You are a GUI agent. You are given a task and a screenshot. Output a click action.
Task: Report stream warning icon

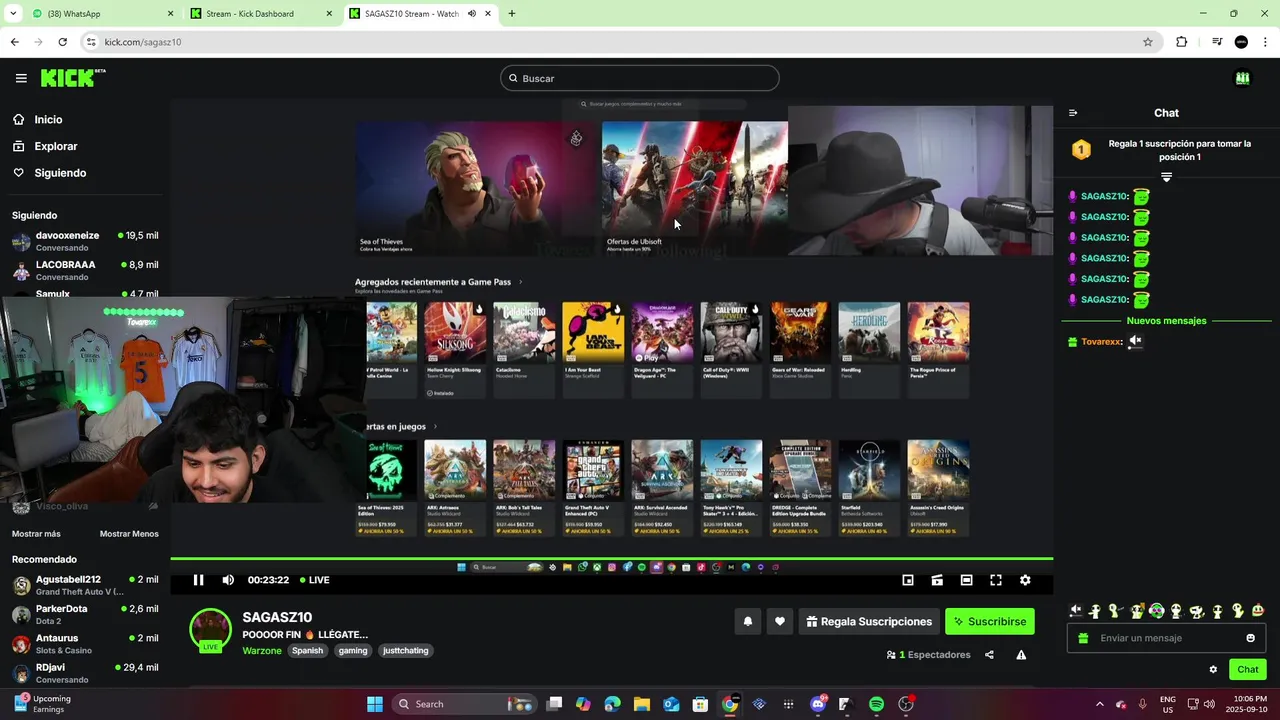tap(1021, 655)
